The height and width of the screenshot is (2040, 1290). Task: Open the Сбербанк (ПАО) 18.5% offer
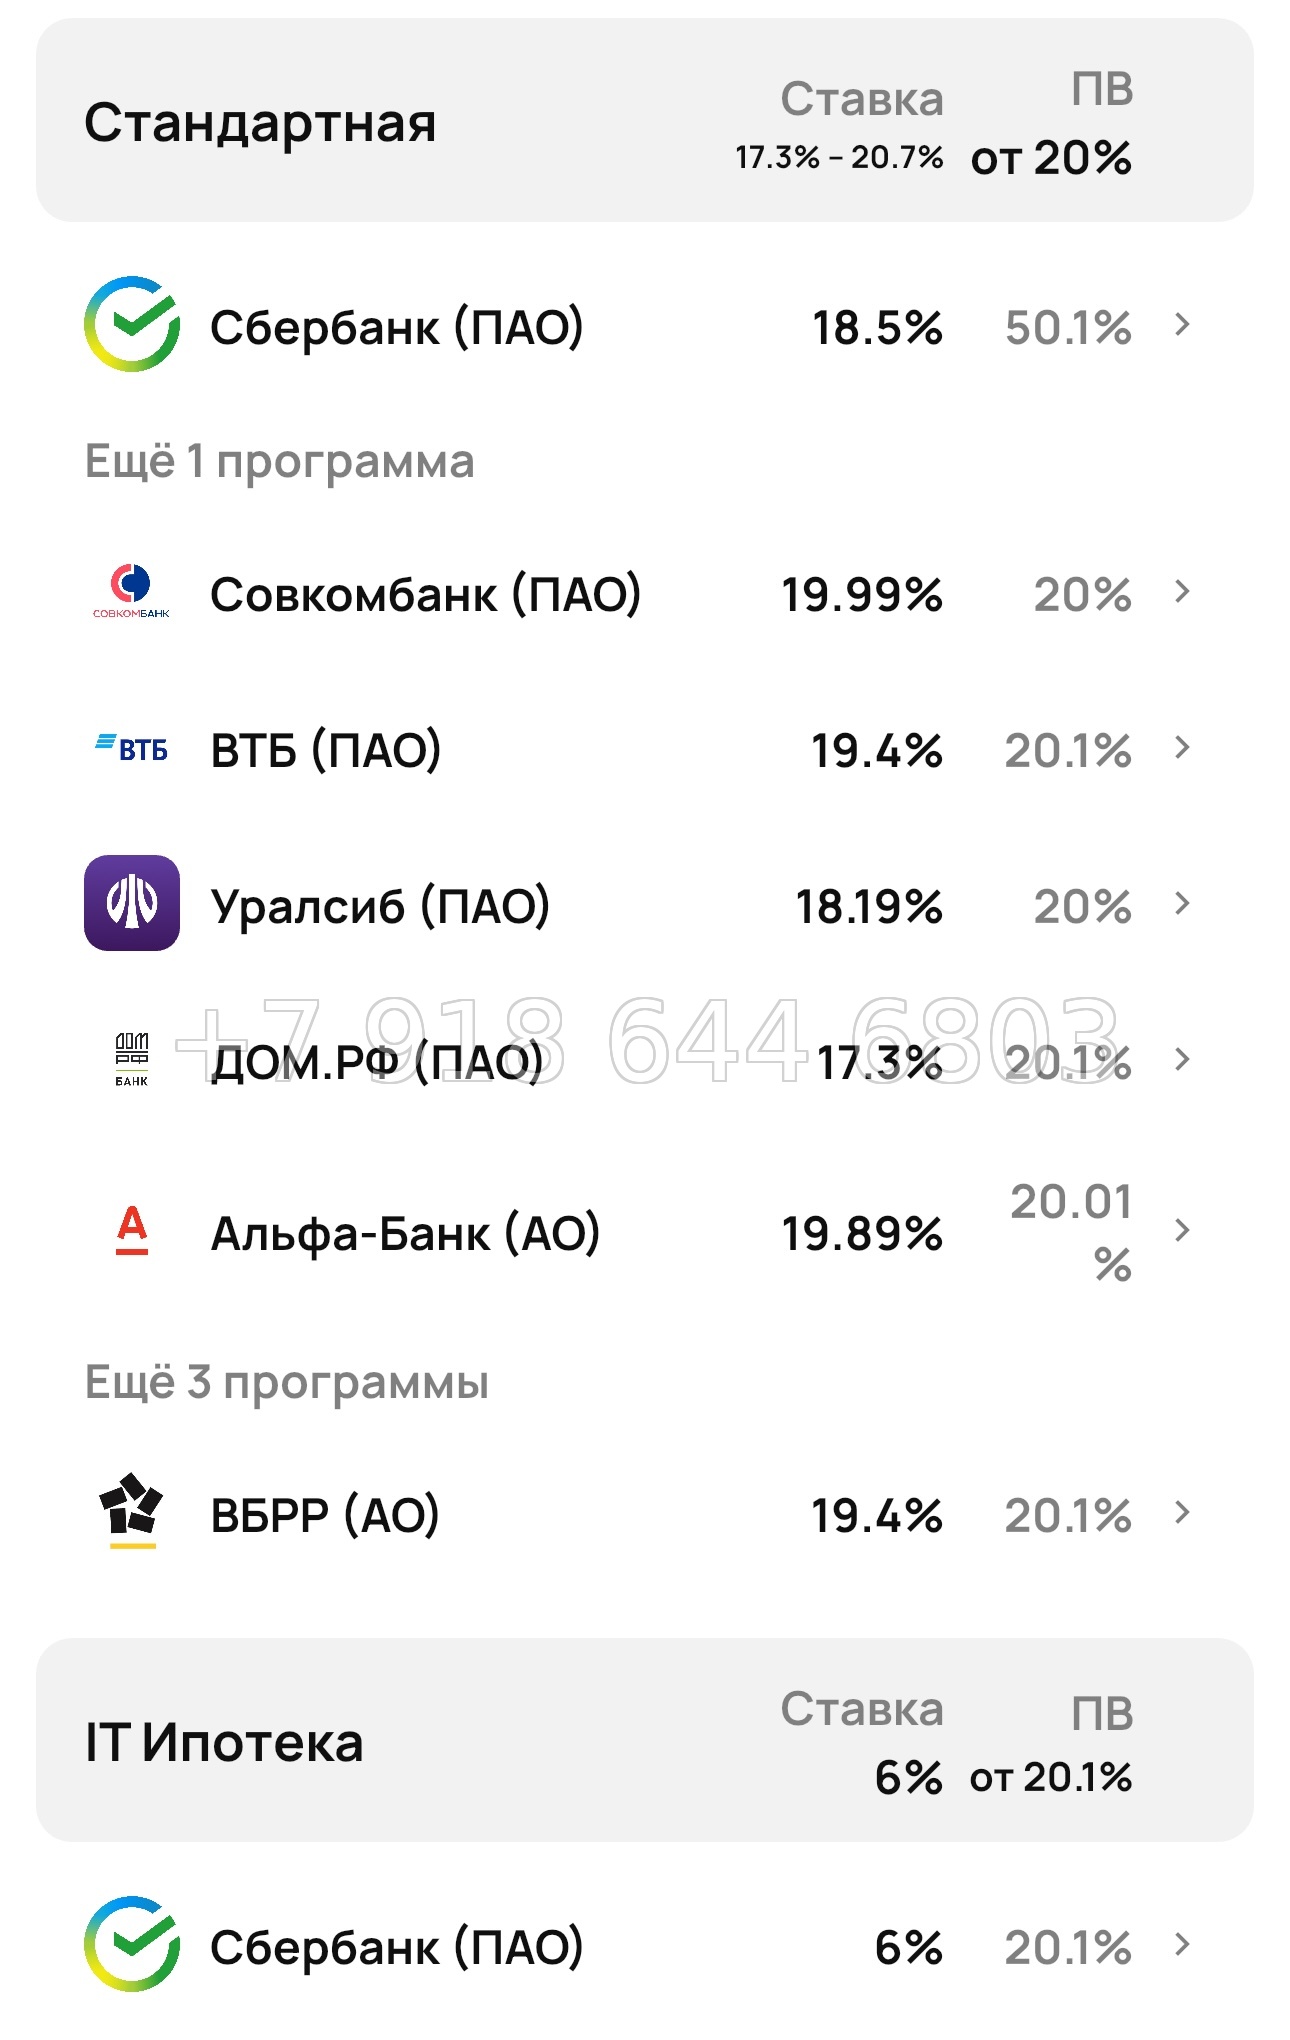point(645,326)
